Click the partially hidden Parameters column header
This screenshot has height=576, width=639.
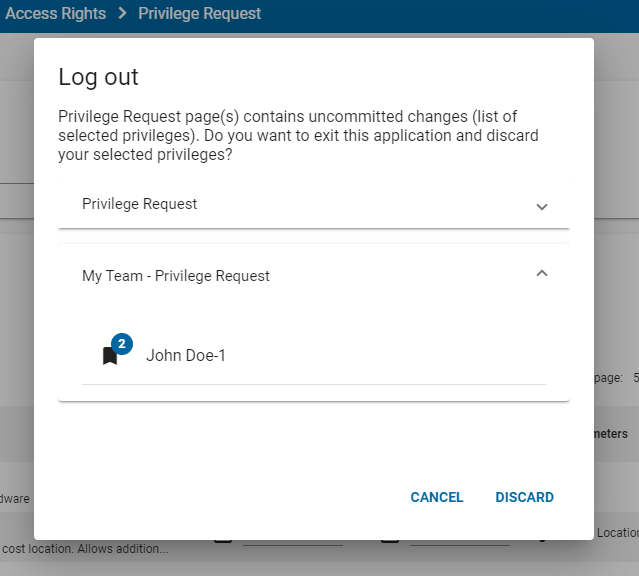(x=611, y=434)
